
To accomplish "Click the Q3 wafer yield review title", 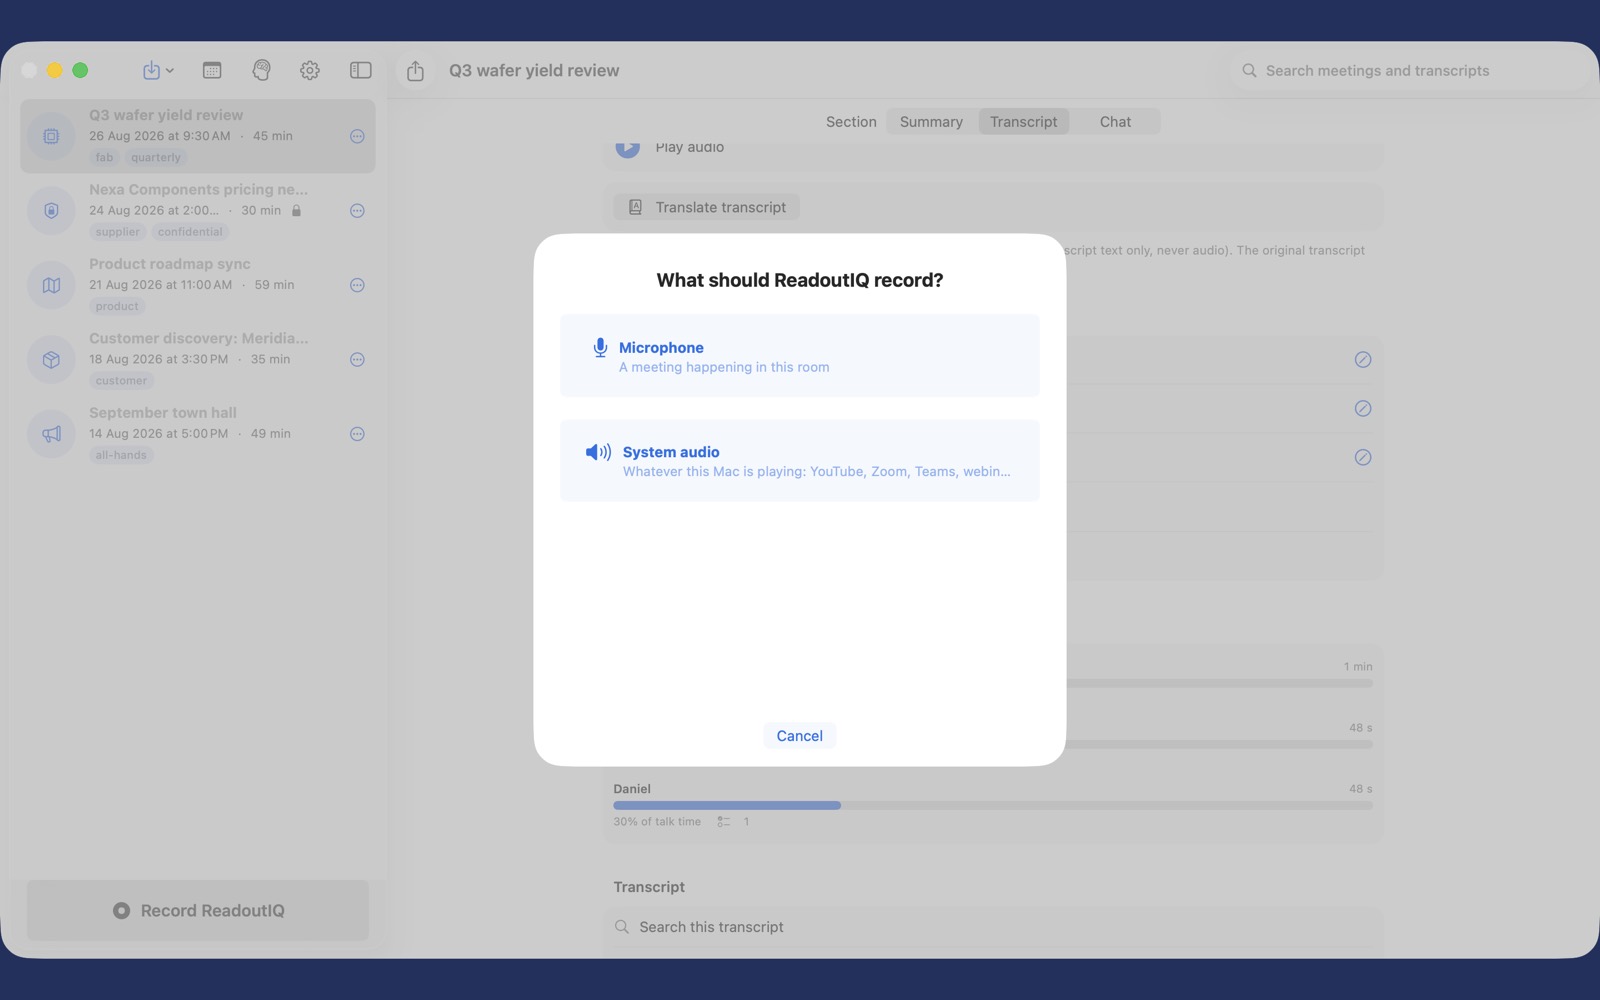I will 534,71.
